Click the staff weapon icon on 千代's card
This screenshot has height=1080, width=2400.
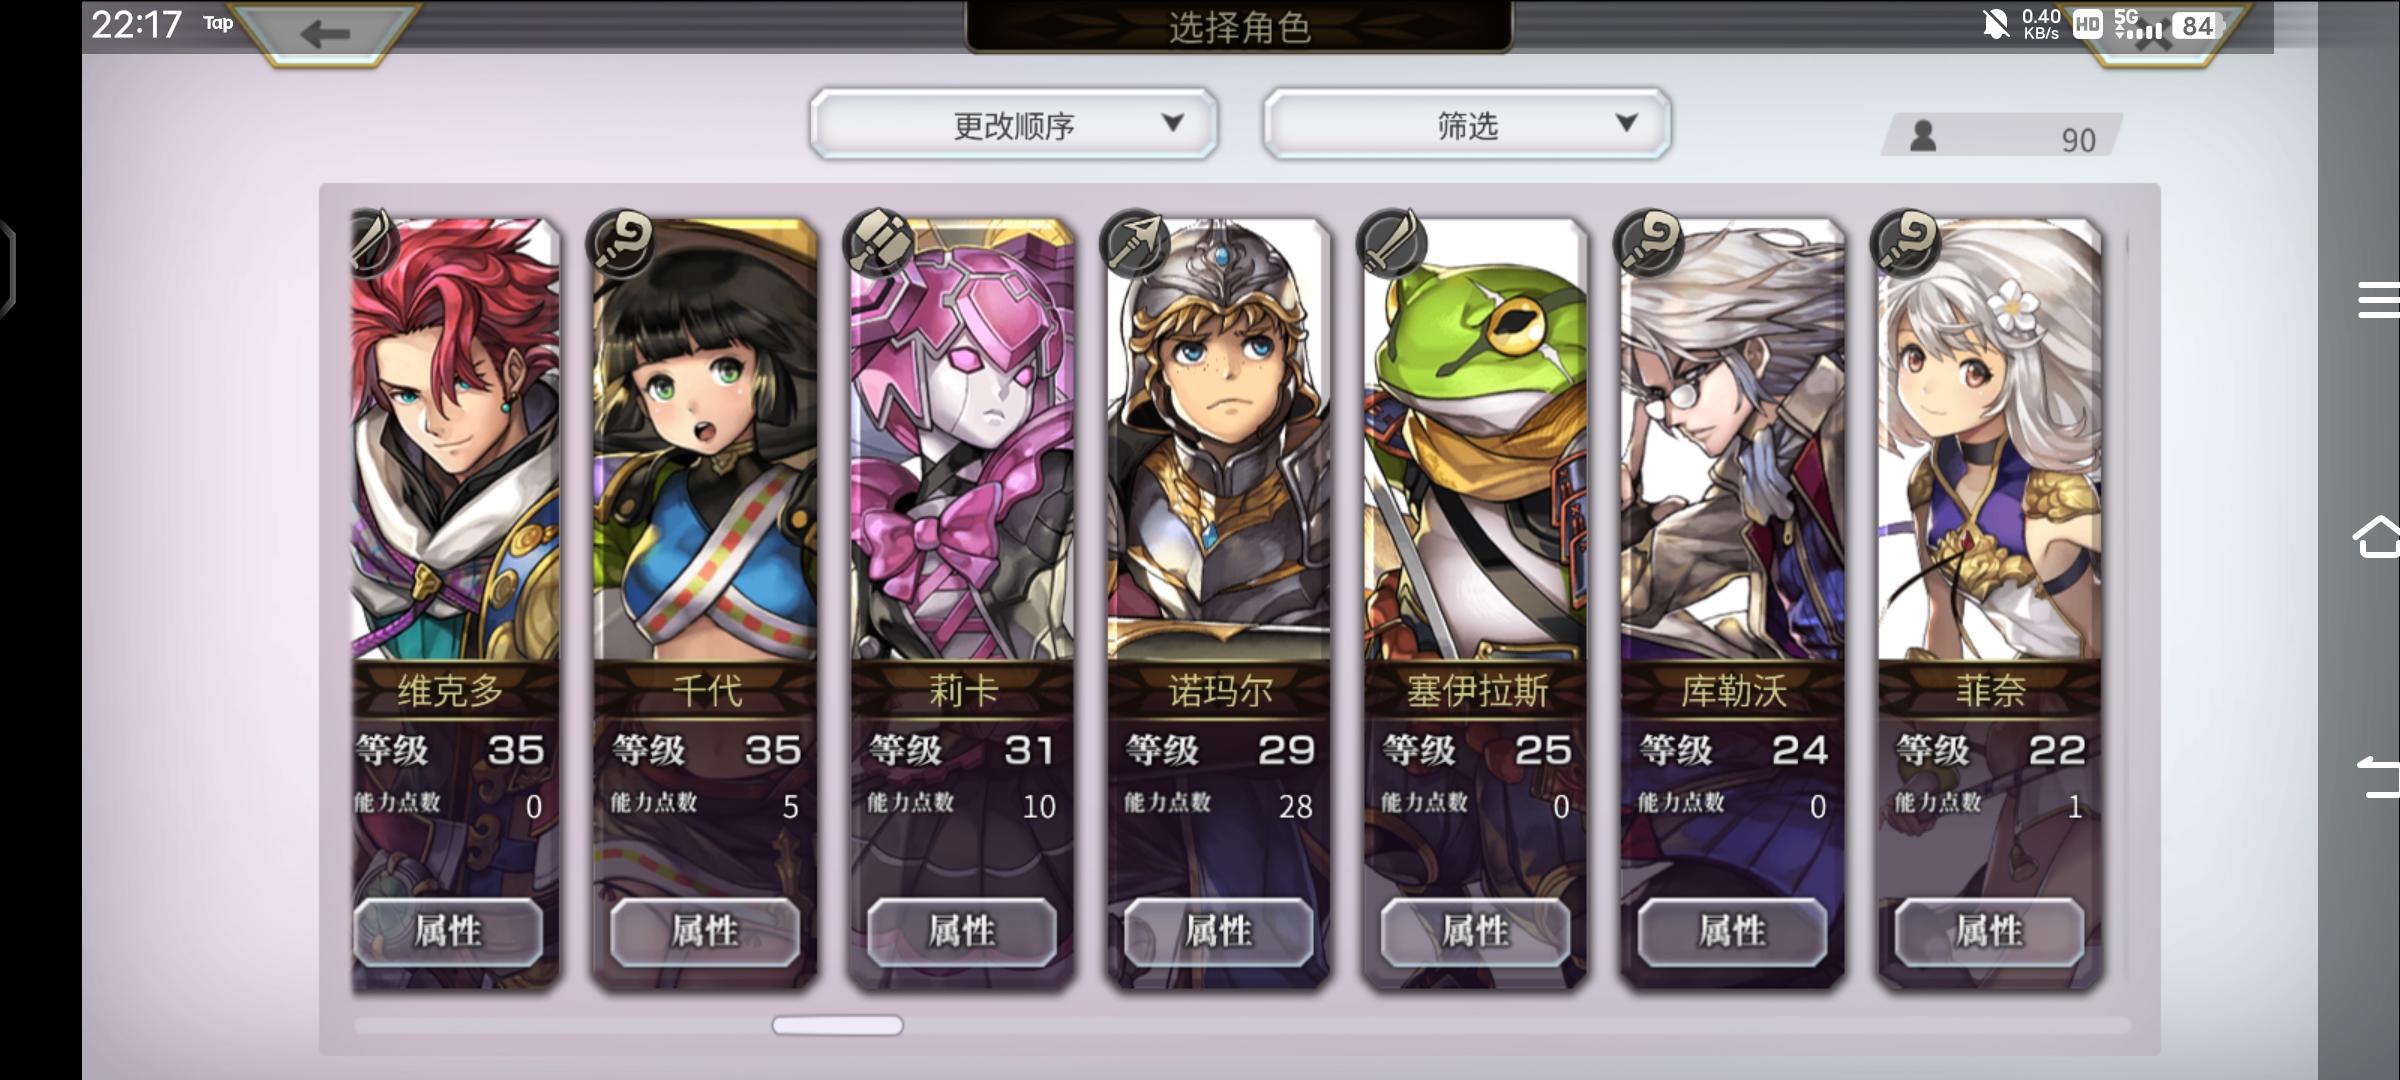[620, 243]
